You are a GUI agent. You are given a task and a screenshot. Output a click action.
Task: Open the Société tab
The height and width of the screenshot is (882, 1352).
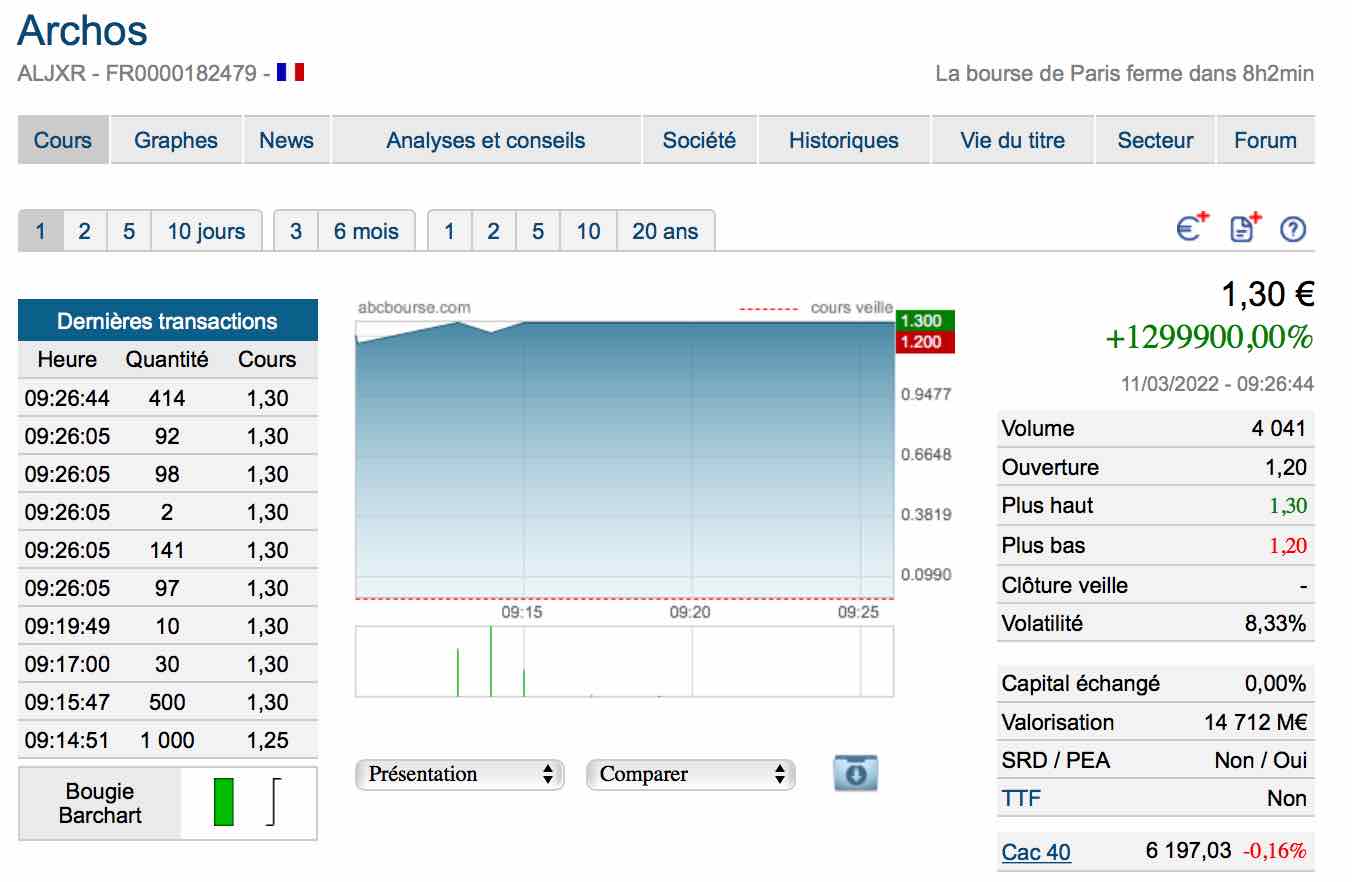pos(699,140)
